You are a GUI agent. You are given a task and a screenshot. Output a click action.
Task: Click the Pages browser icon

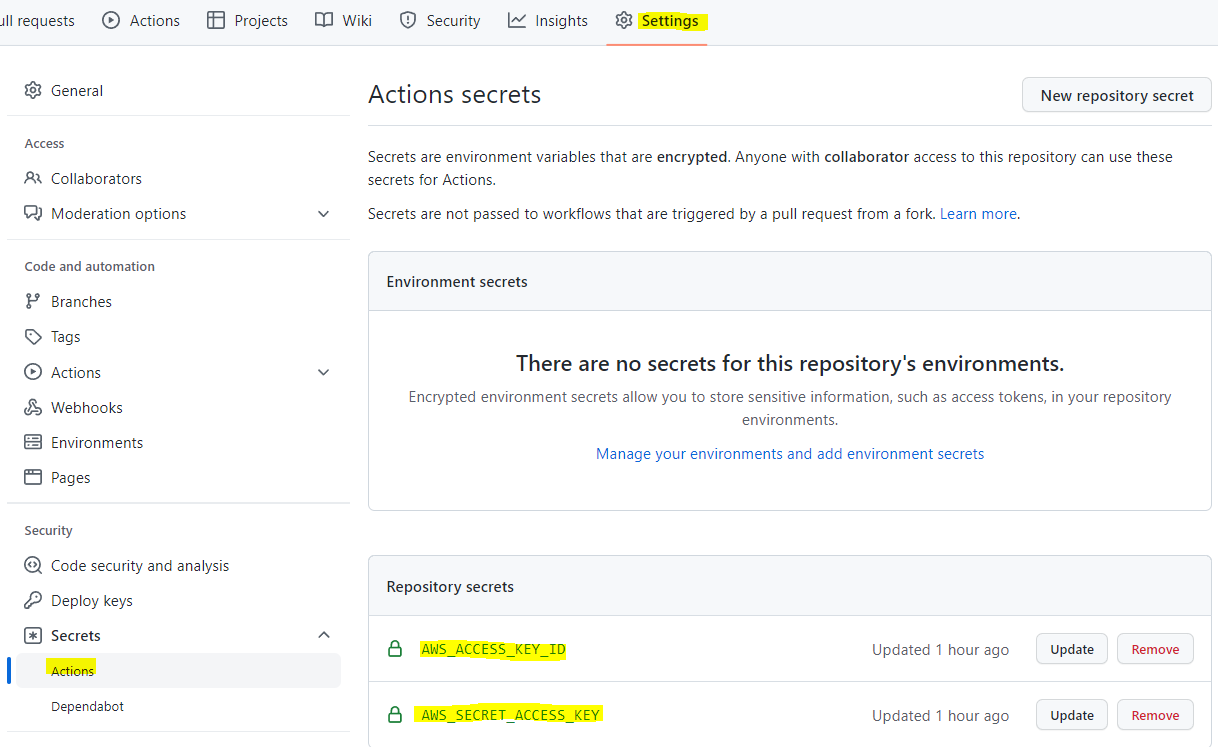33,477
